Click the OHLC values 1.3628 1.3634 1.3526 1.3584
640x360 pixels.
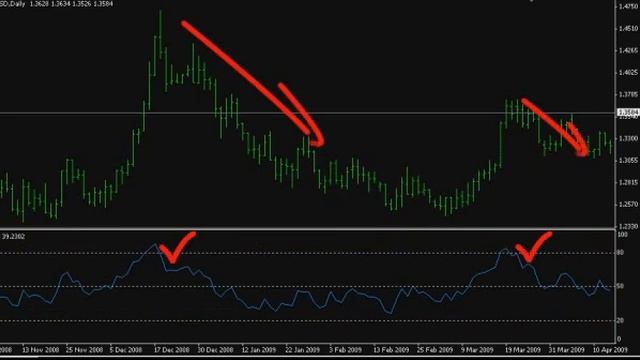pyautogui.click(x=71, y=4)
